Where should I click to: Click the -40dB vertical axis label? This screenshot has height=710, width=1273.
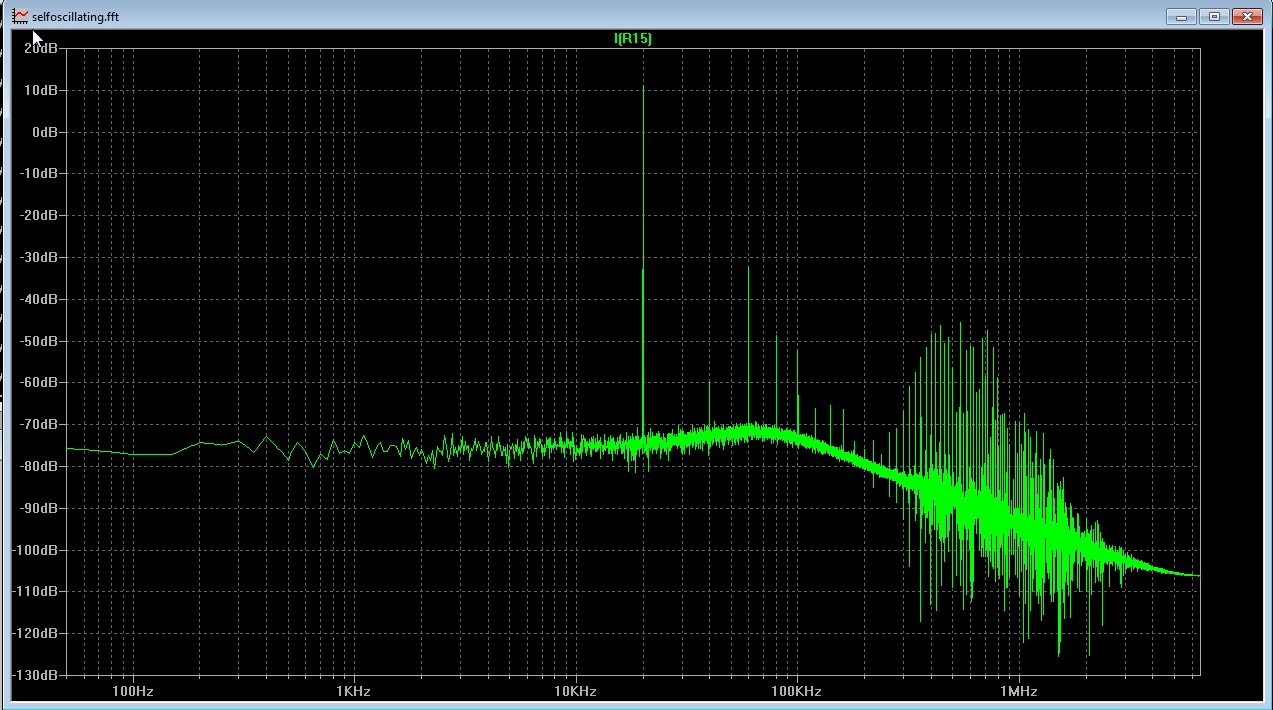[40, 298]
